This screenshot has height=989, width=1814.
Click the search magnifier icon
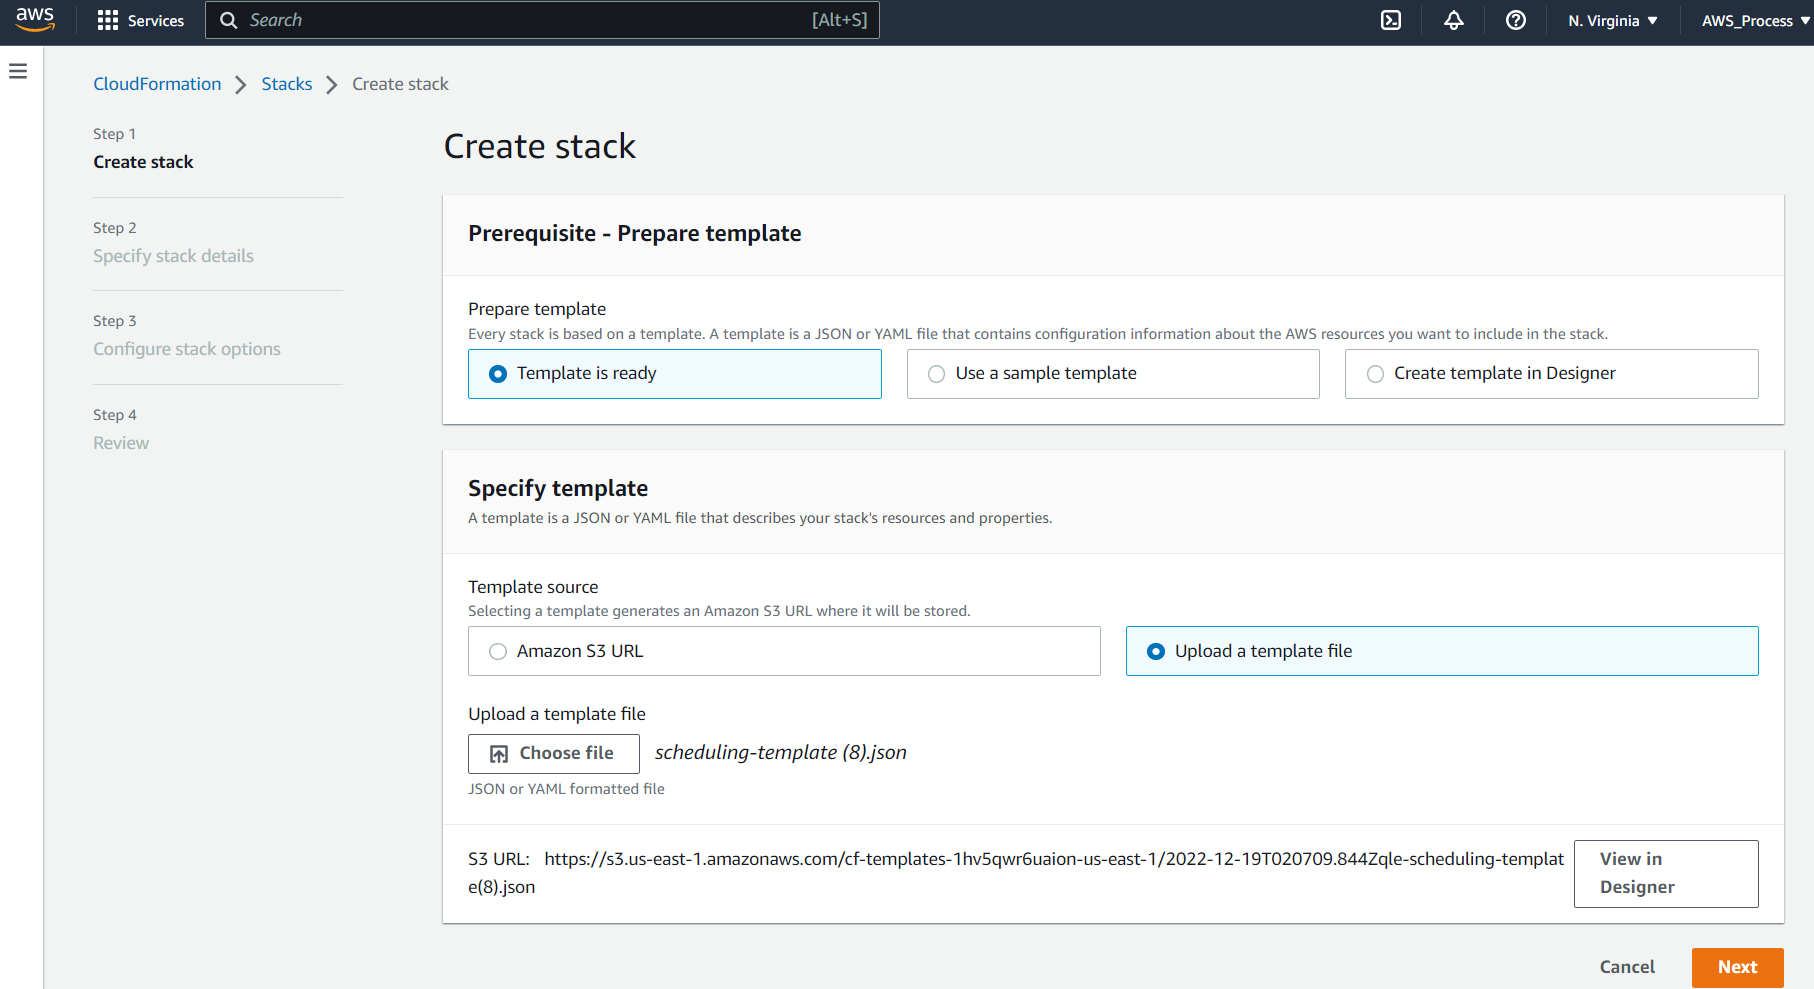click(x=229, y=21)
